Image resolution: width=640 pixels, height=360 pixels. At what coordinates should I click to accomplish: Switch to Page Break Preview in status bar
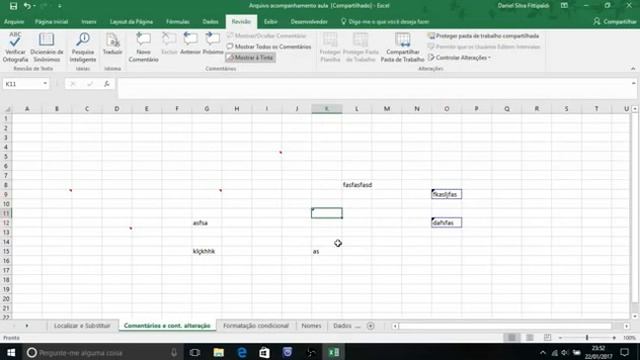coord(547,338)
